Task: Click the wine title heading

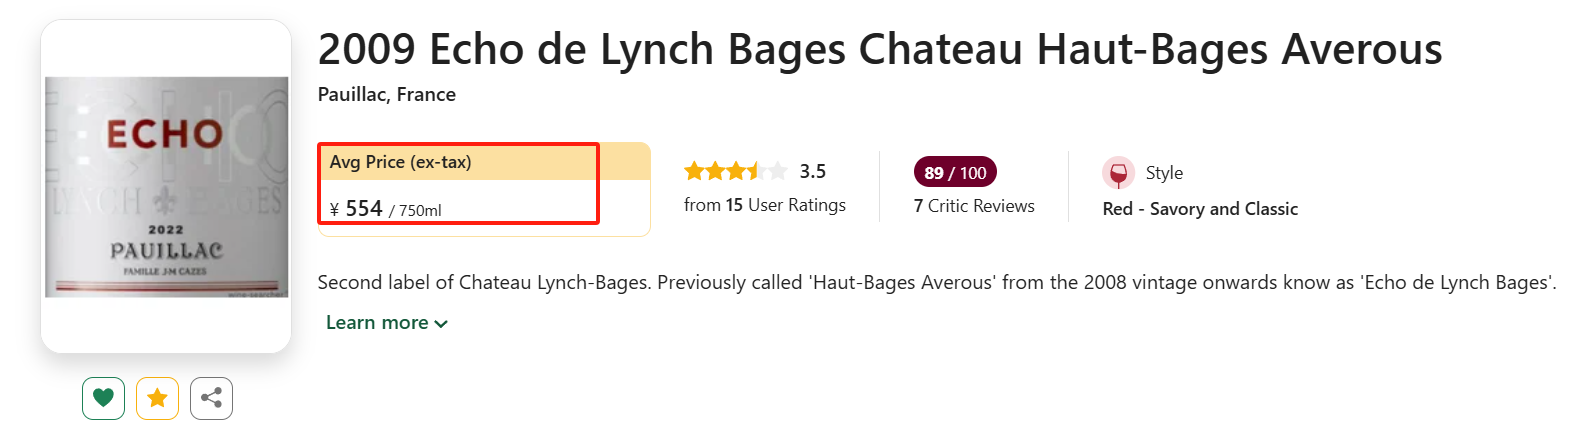Action: 880,49
